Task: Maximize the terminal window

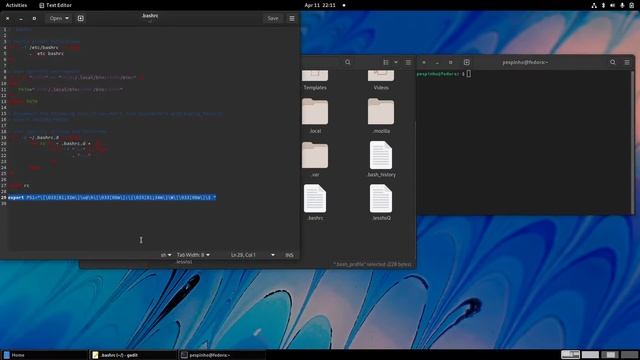Action: pyautogui.click(x=451, y=62)
